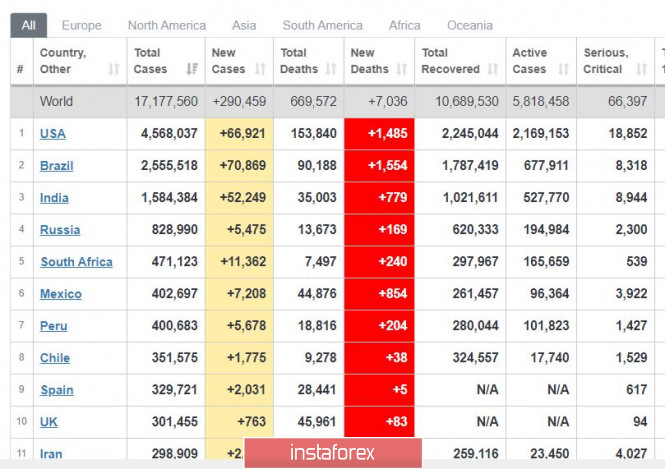Open the Brazil country link
This screenshot has height=469, width=665.
pyautogui.click(x=56, y=165)
